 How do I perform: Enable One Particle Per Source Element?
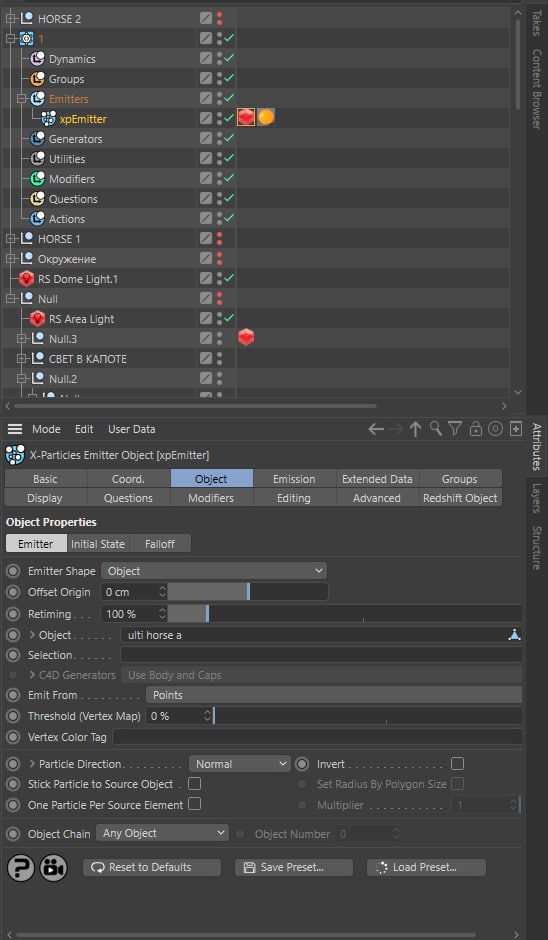[x=194, y=804]
